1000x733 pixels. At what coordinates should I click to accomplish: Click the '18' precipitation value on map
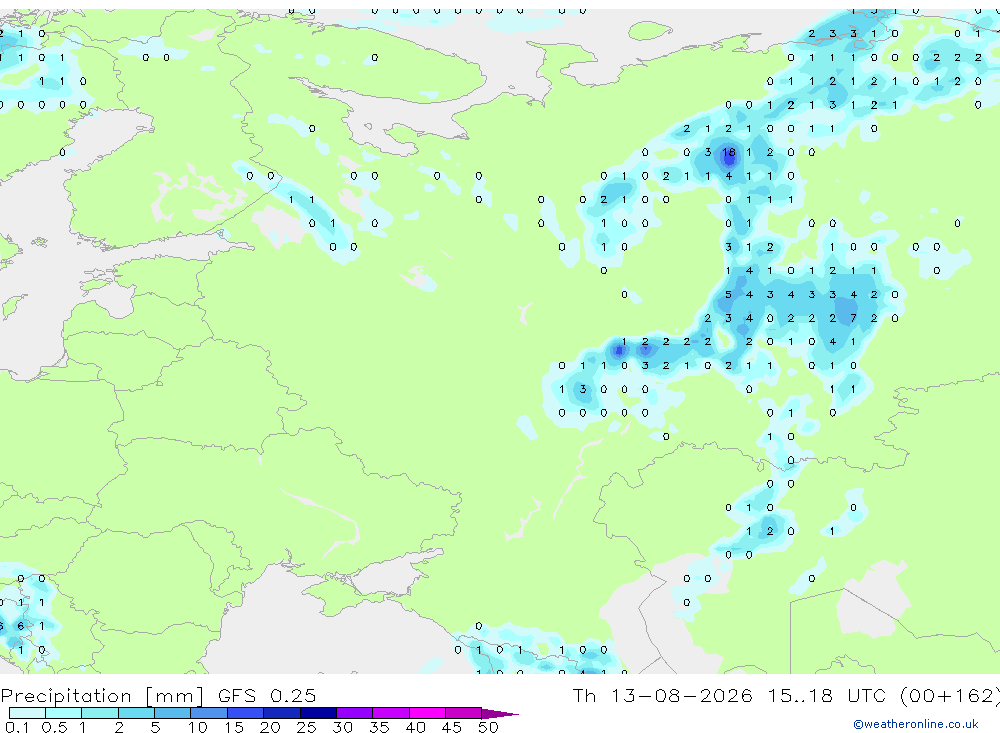click(x=729, y=152)
